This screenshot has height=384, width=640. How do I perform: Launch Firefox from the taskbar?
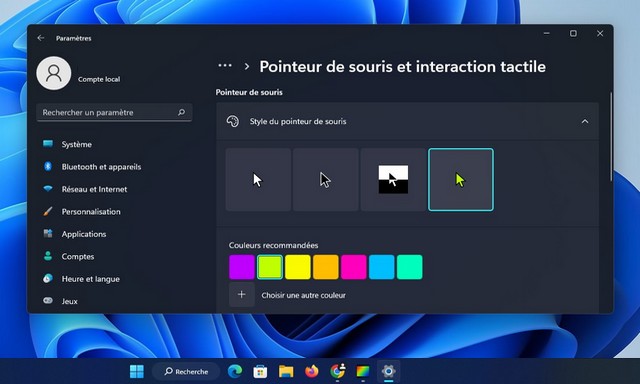[312, 371]
